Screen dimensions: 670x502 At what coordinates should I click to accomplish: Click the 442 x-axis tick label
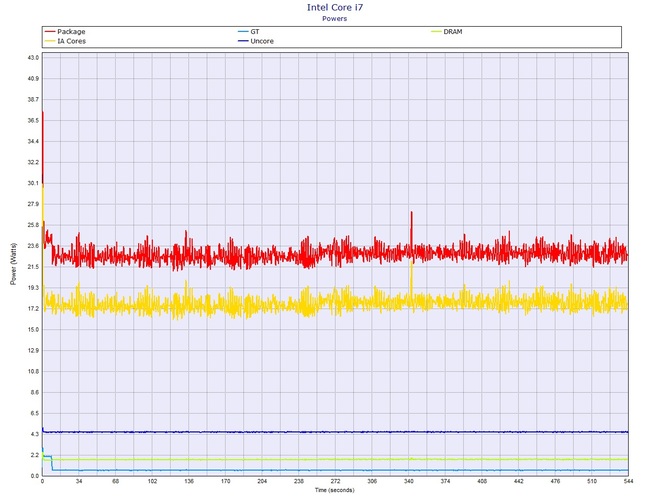(x=518, y=481)
